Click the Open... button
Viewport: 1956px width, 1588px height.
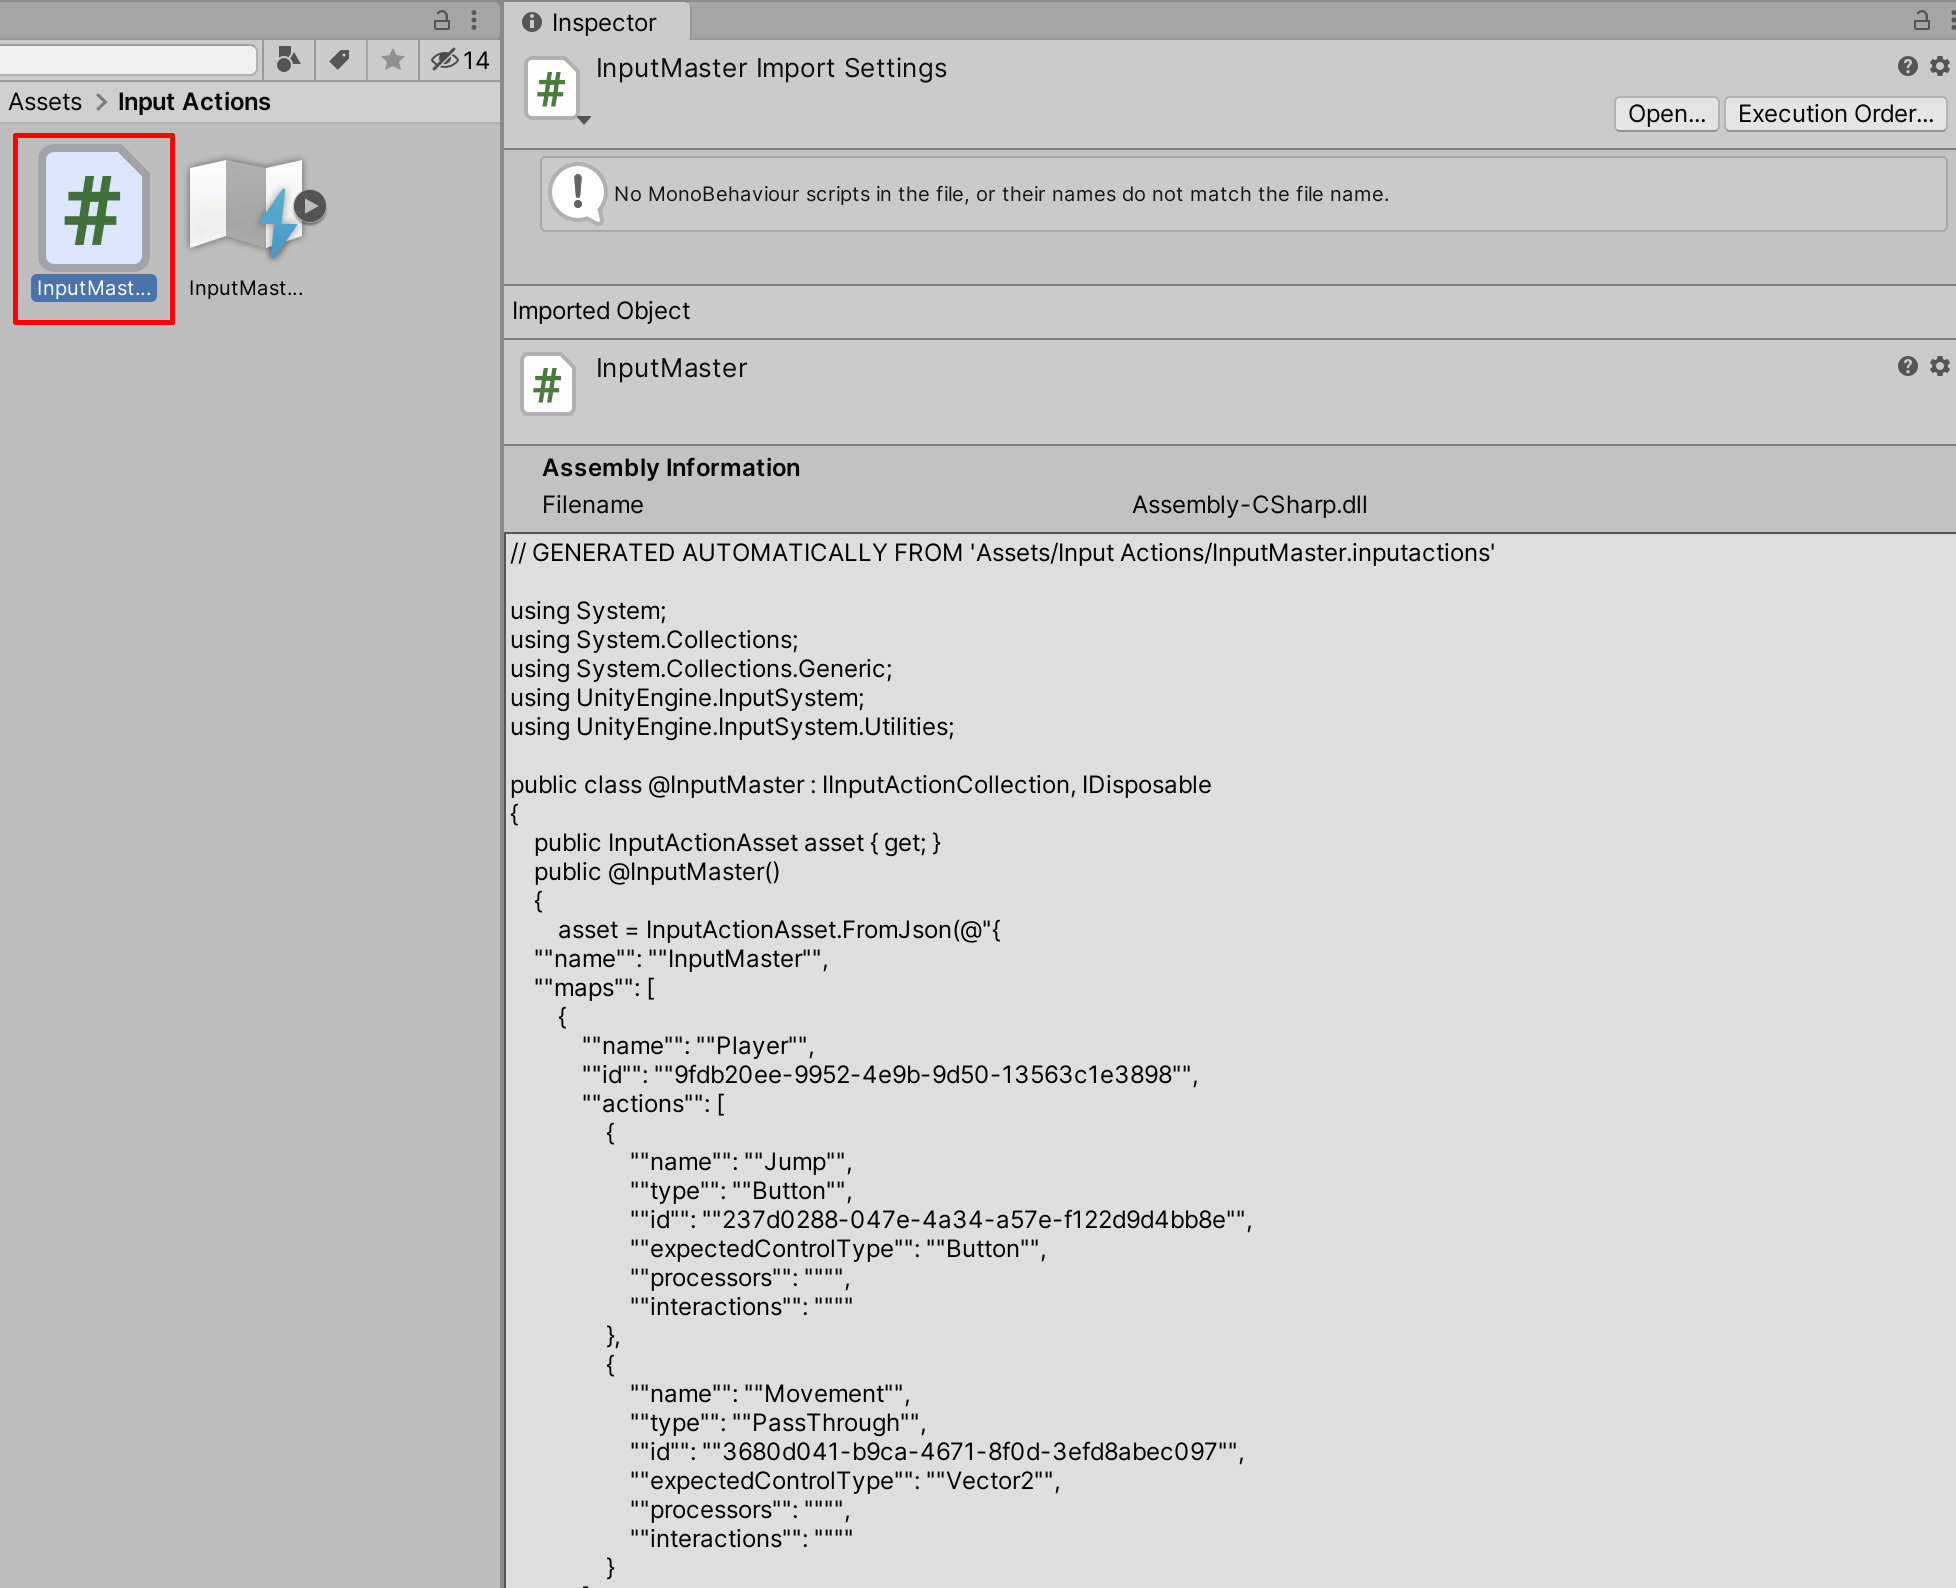point(1666,114)
